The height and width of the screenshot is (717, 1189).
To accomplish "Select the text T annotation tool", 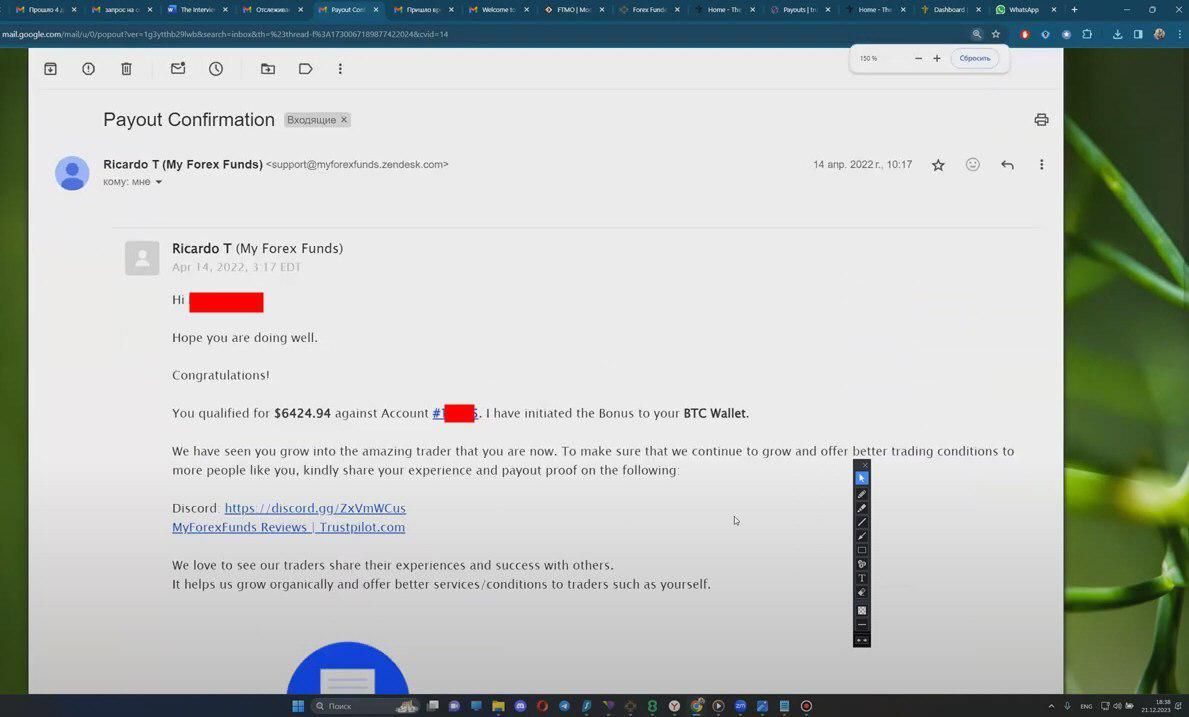I will point(861,578).
